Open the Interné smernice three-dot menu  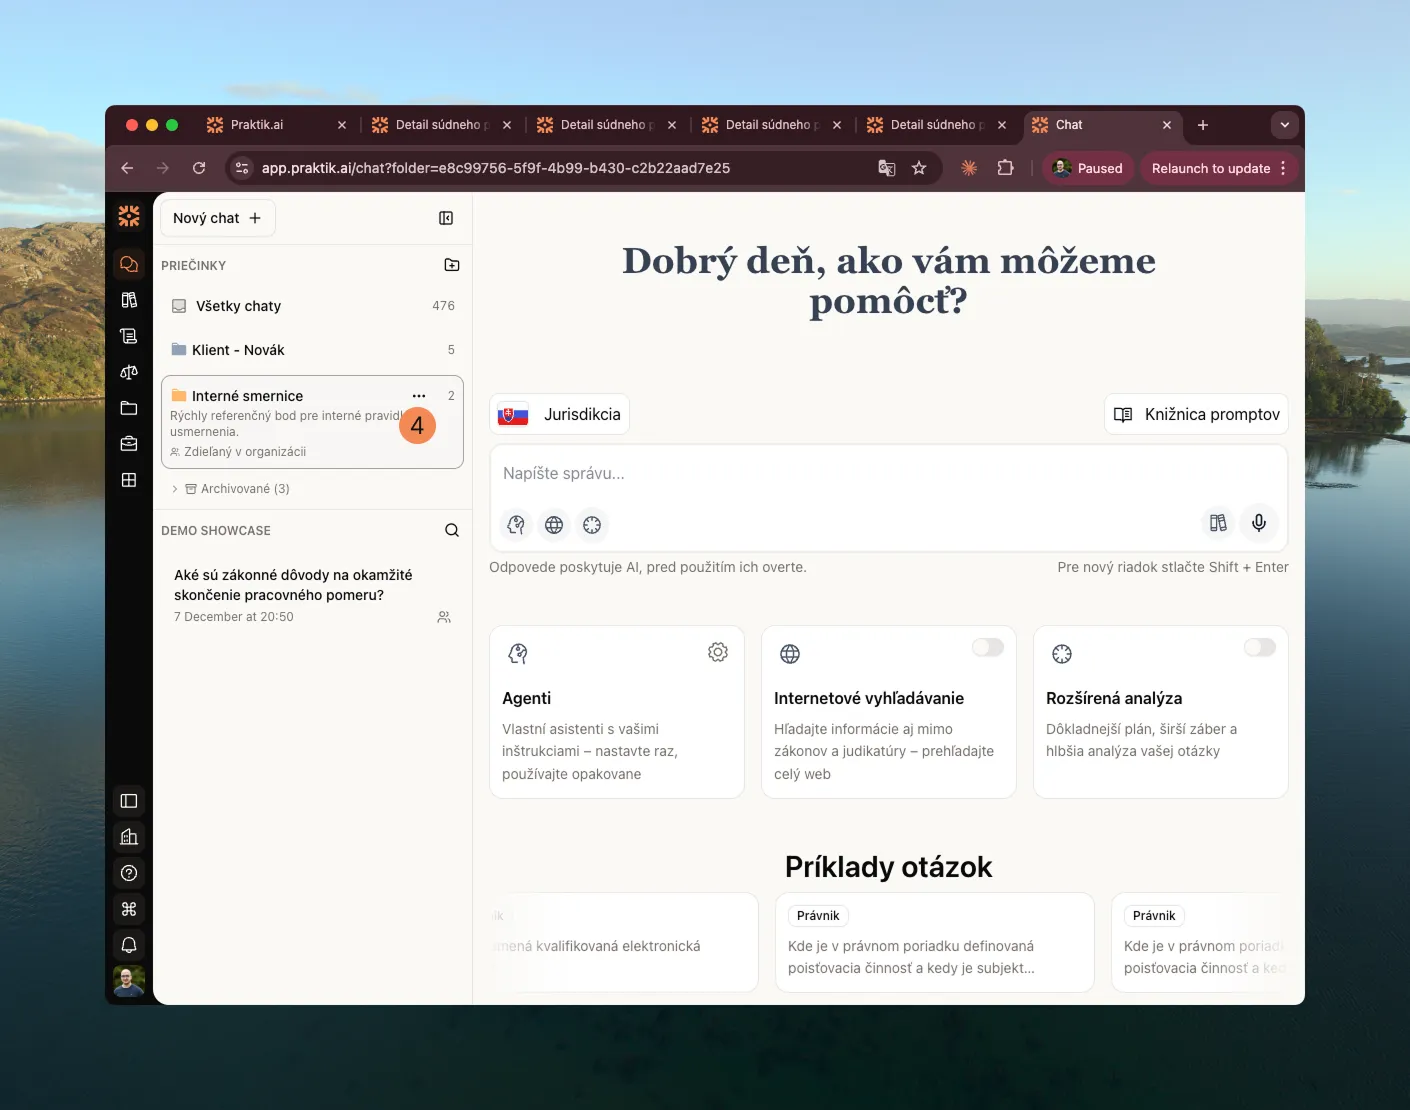[x=419, y=396]
